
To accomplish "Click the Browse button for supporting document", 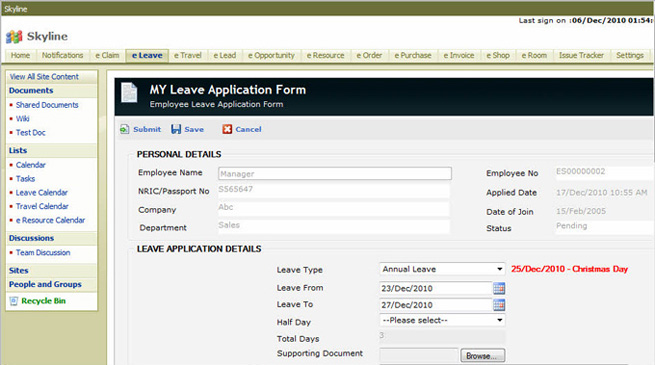I will 482,356.
